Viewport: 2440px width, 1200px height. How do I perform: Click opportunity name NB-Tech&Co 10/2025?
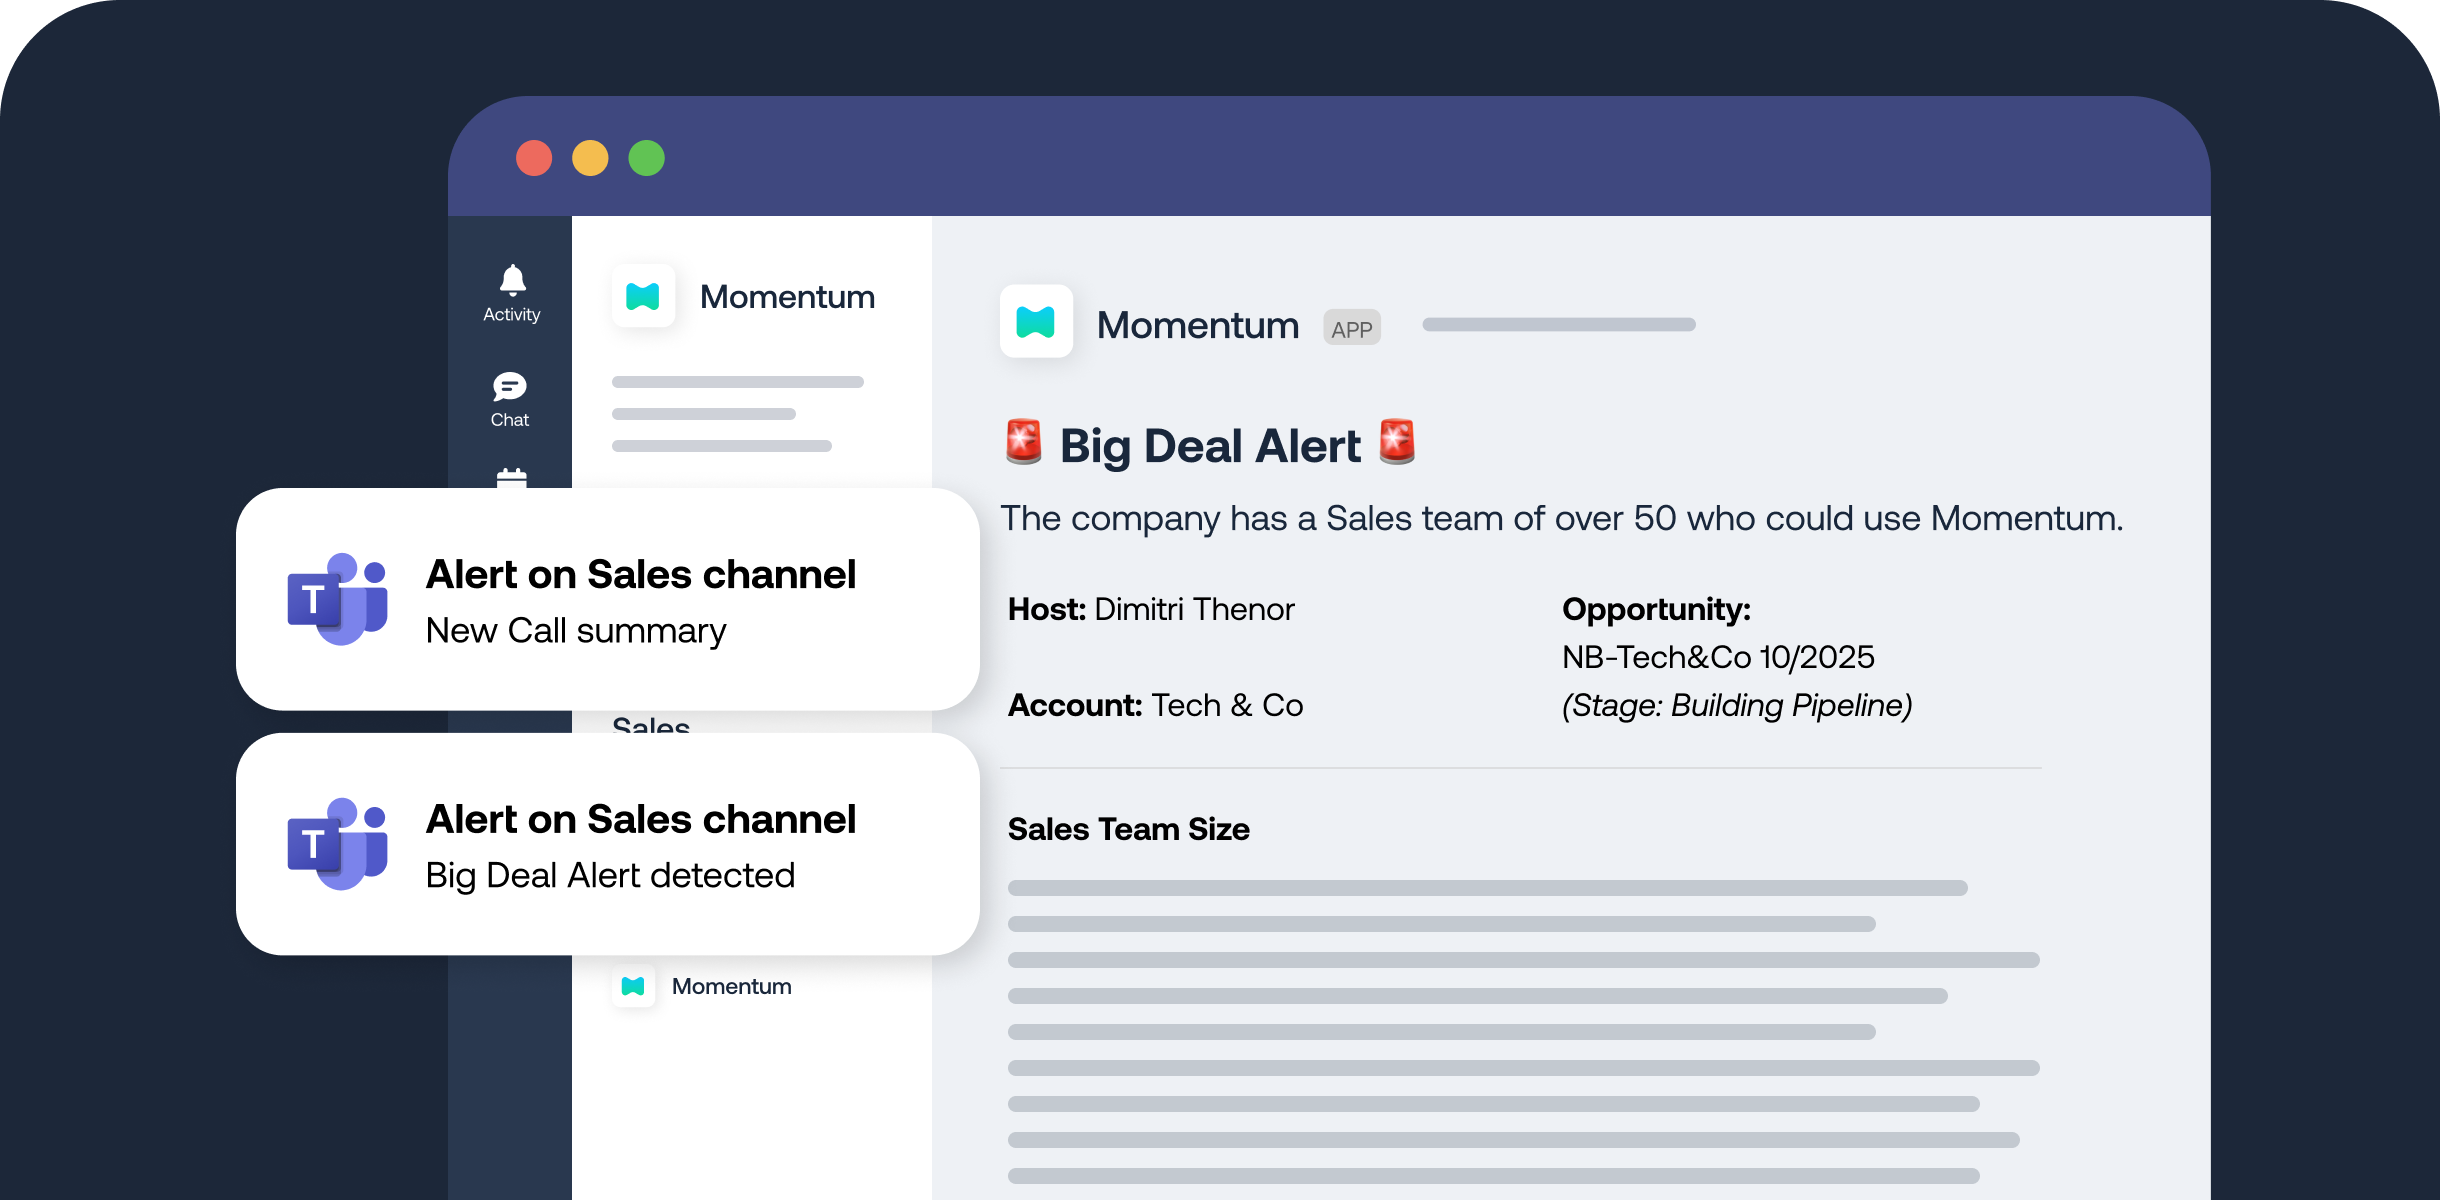pyautogui.click(x=1718, y=657)
